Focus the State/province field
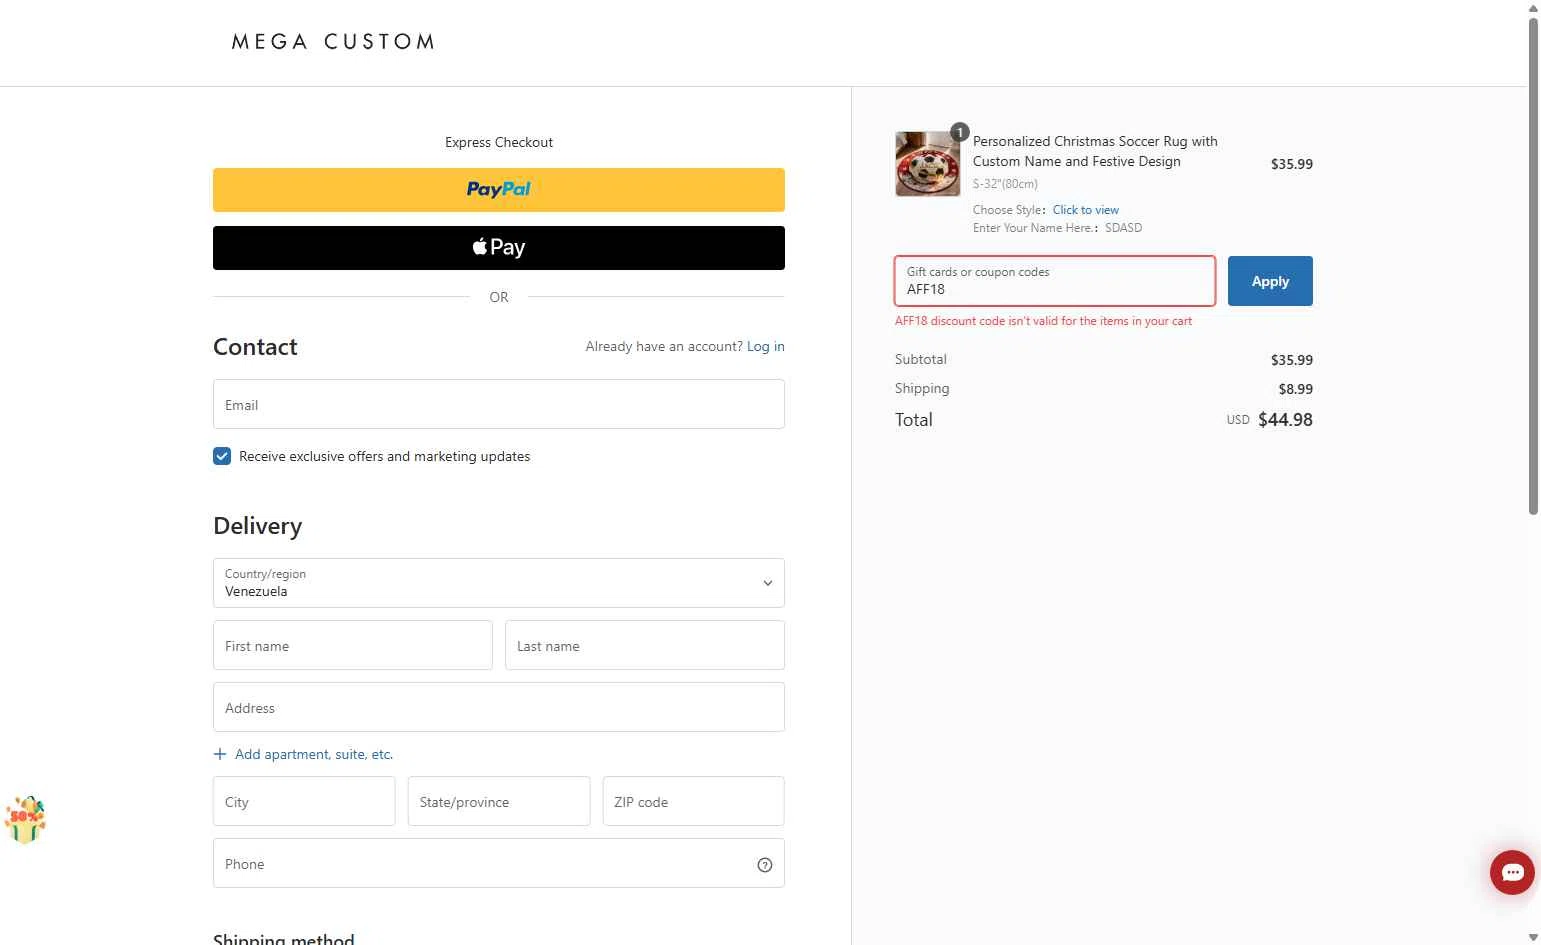Viewport: 1541px width, 945px height. coord(499,801)
